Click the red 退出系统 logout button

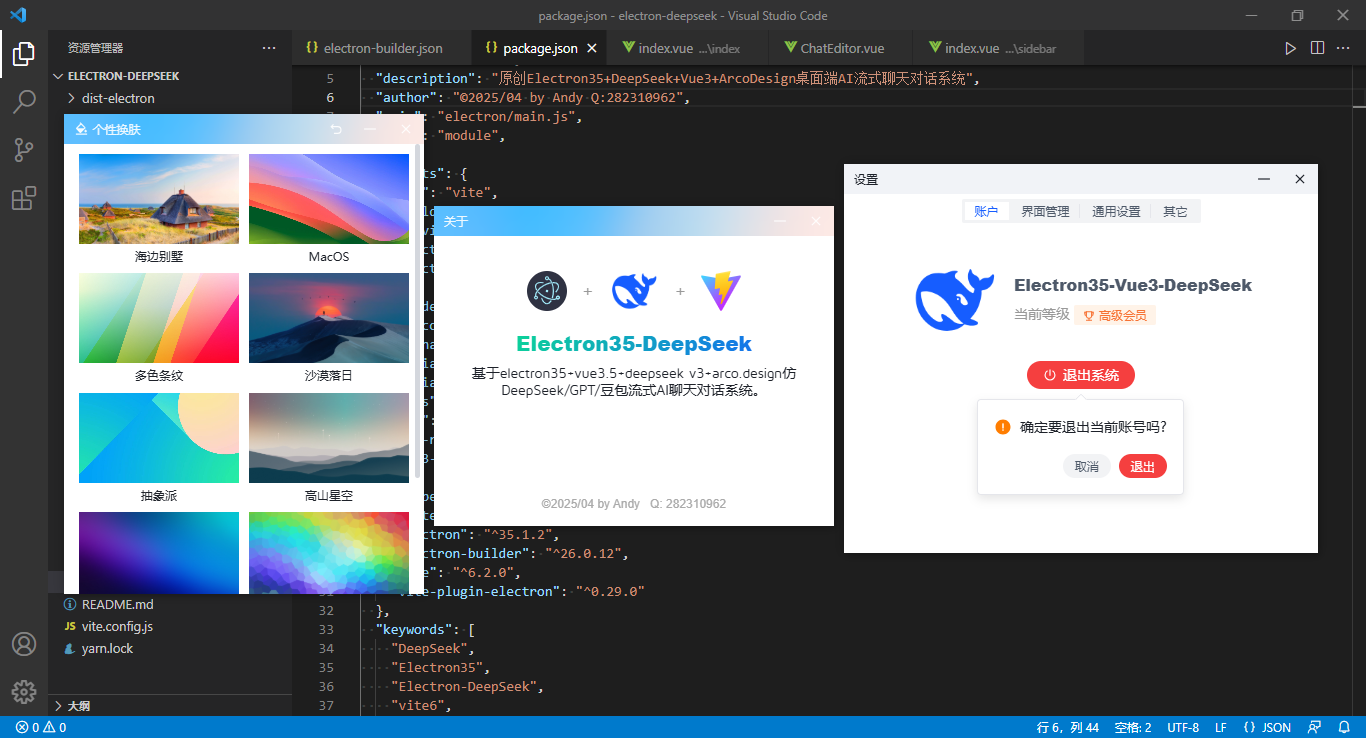1082,375
